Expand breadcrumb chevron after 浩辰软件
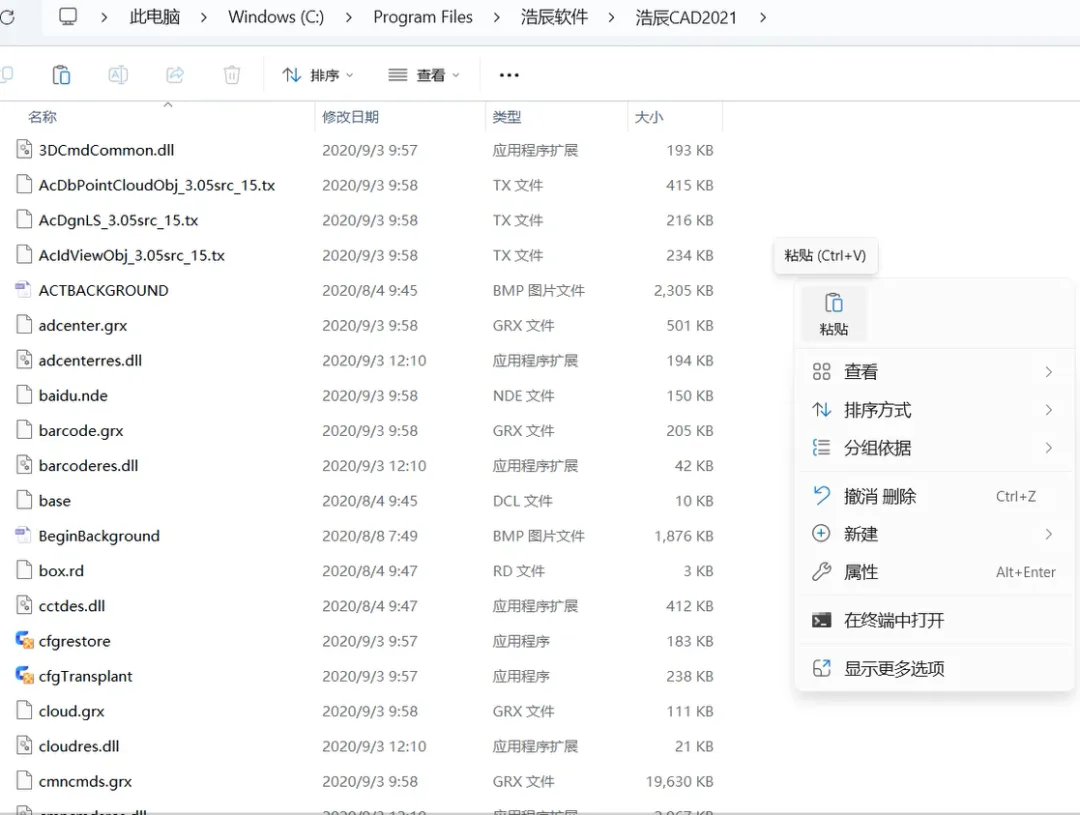This screenshot has height=815, width=1080. pyautogui.click(x=611, y=17)
